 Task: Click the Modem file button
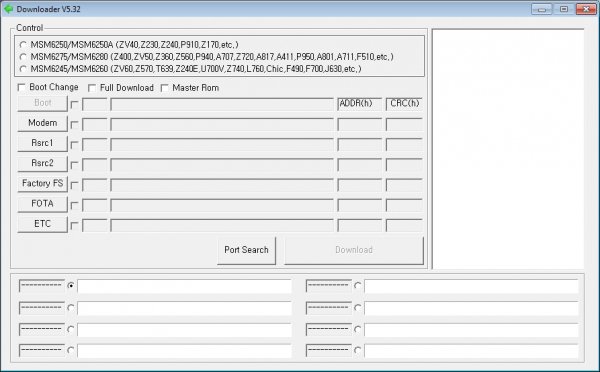pos(42,123)
